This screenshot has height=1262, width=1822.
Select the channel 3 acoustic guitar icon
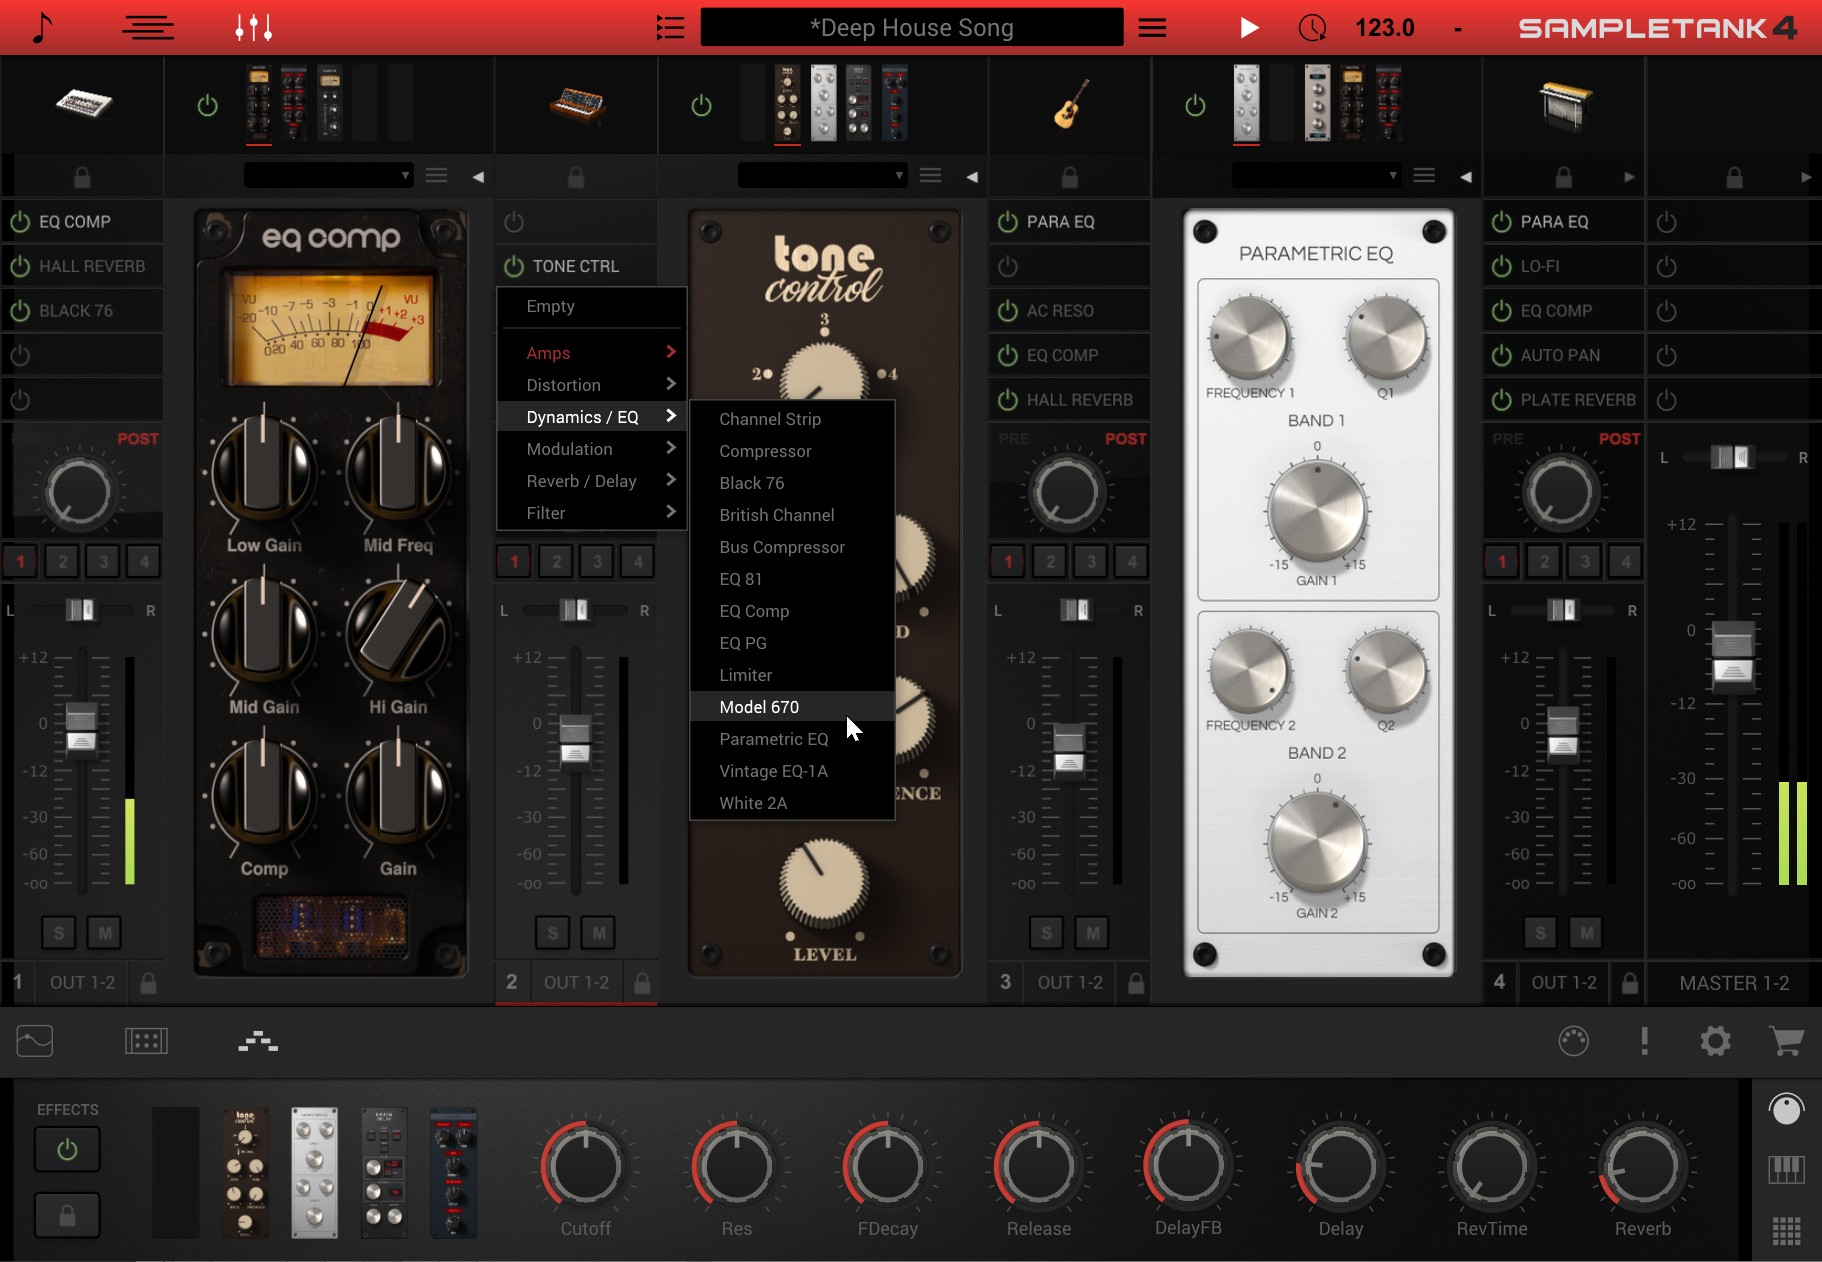point(1071,104)
